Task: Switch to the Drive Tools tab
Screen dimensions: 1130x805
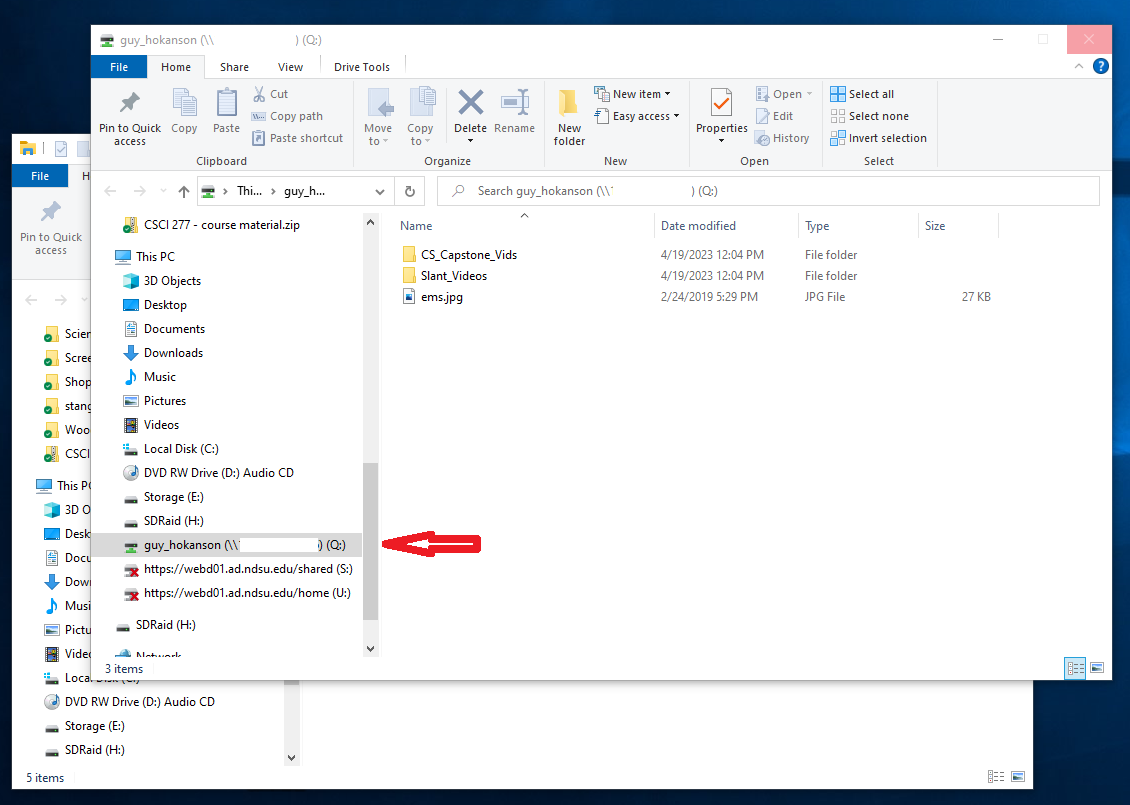Action: point(361,67)
